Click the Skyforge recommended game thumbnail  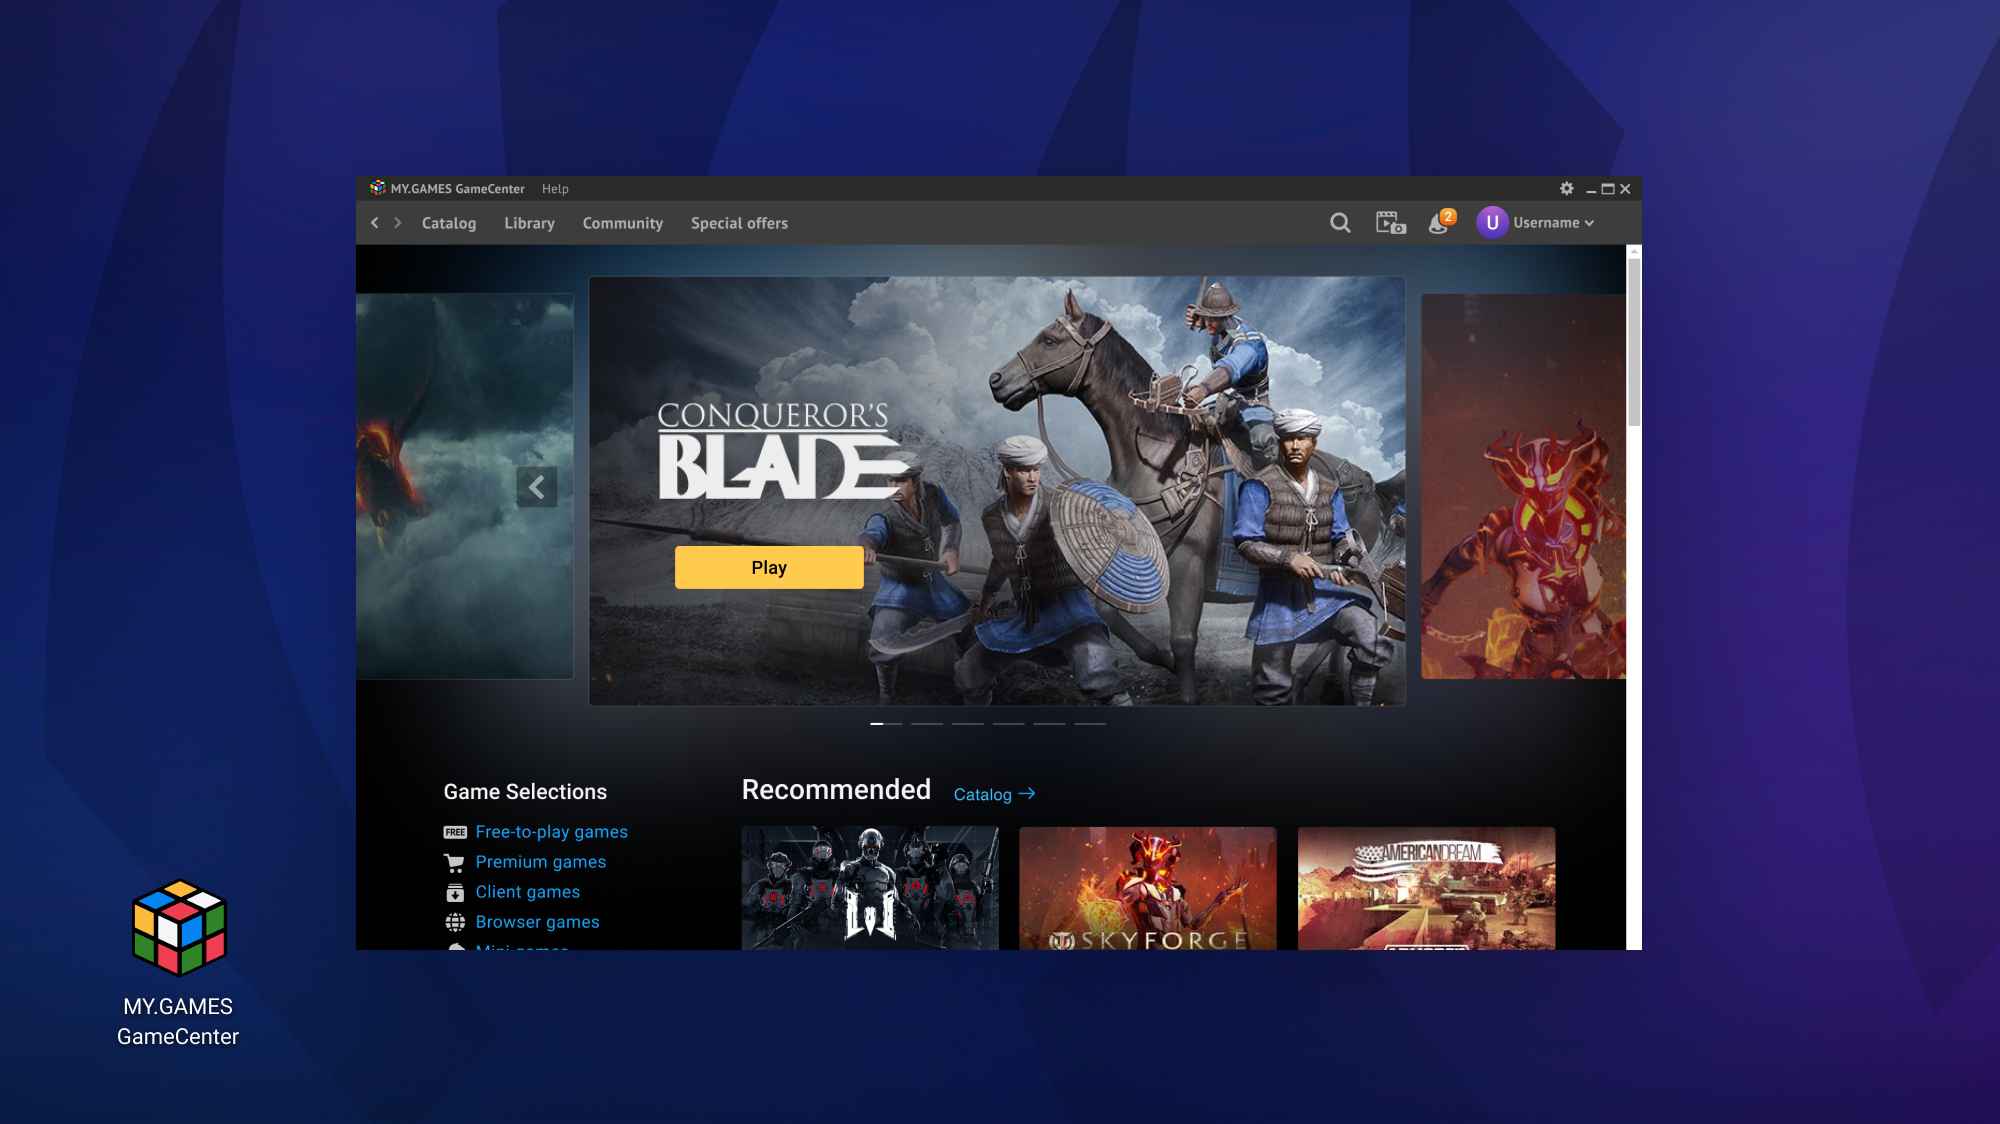tap(1147, 887)
